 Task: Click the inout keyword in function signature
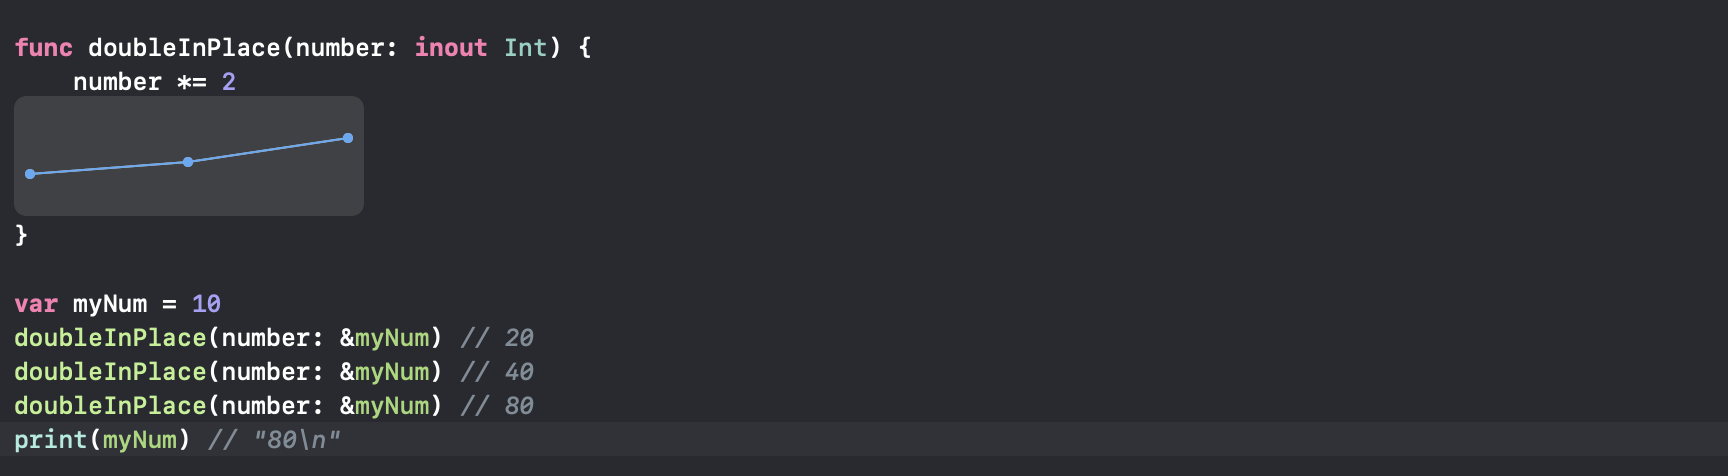click(451, 48)
